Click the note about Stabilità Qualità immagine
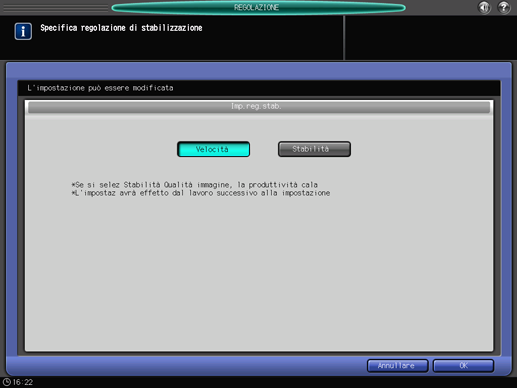517x388 pixels. tap(194, 185)
